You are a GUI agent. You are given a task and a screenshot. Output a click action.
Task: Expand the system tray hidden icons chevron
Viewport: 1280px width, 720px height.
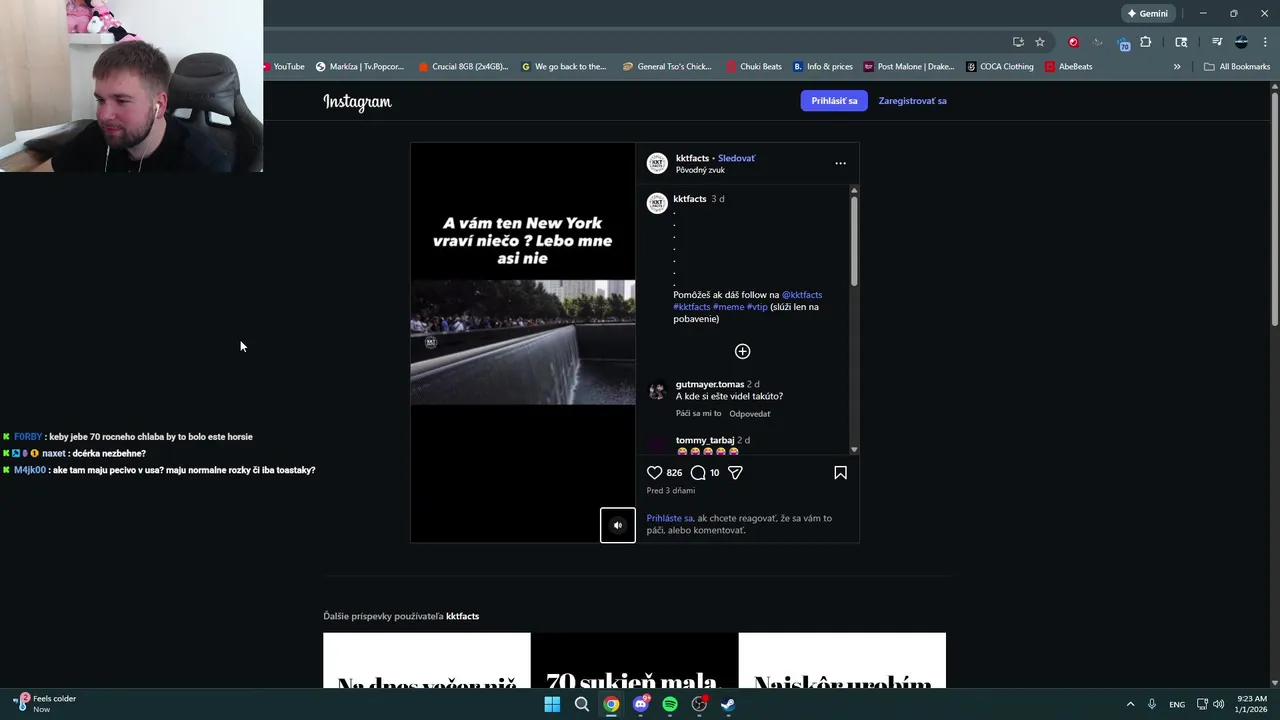pos(1130,704)
